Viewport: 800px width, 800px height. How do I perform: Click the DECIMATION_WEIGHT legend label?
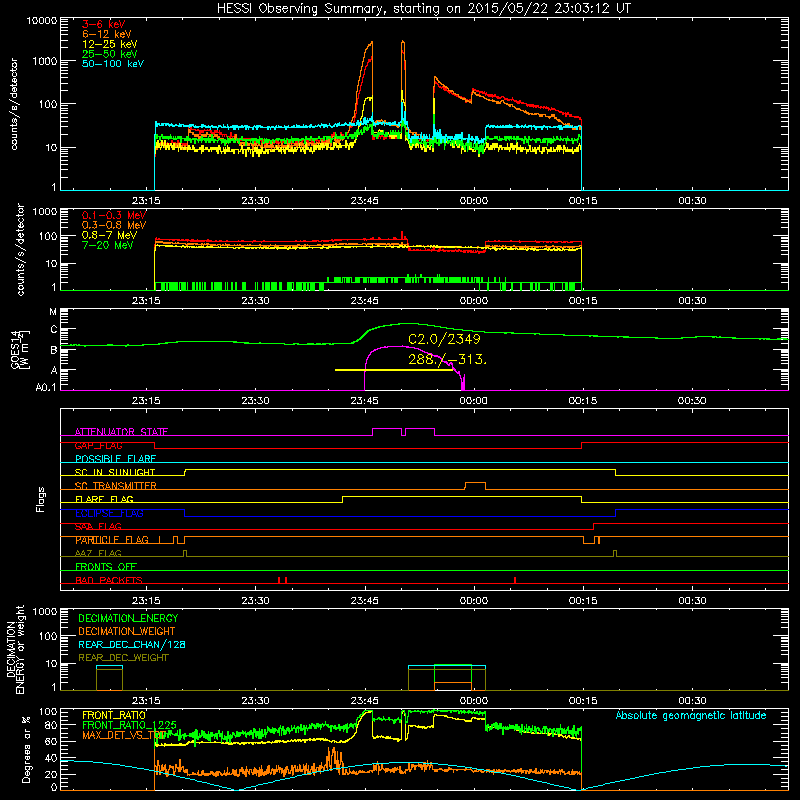click(127, 631)
